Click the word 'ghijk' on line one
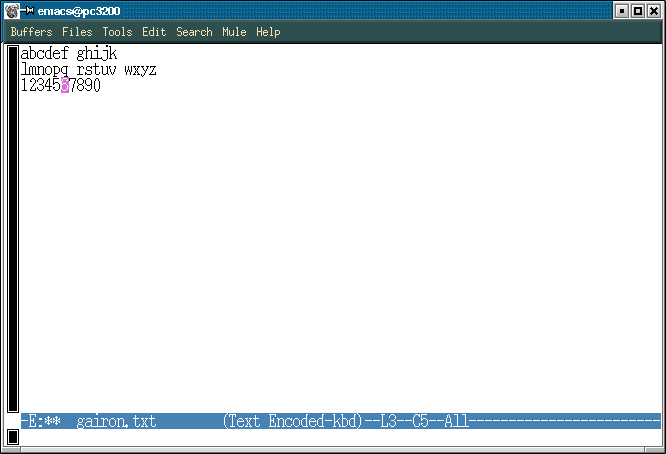Screen dimensions: 666x454 (97, 54)
